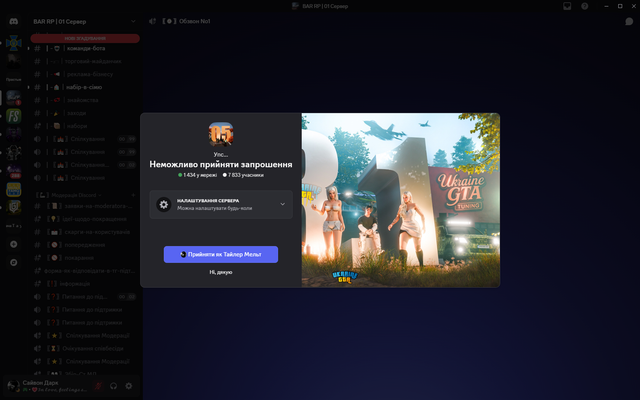Click 1 434 у мережі online count
The width and height of the screenshot is (640, 400).
coord(198,175)
